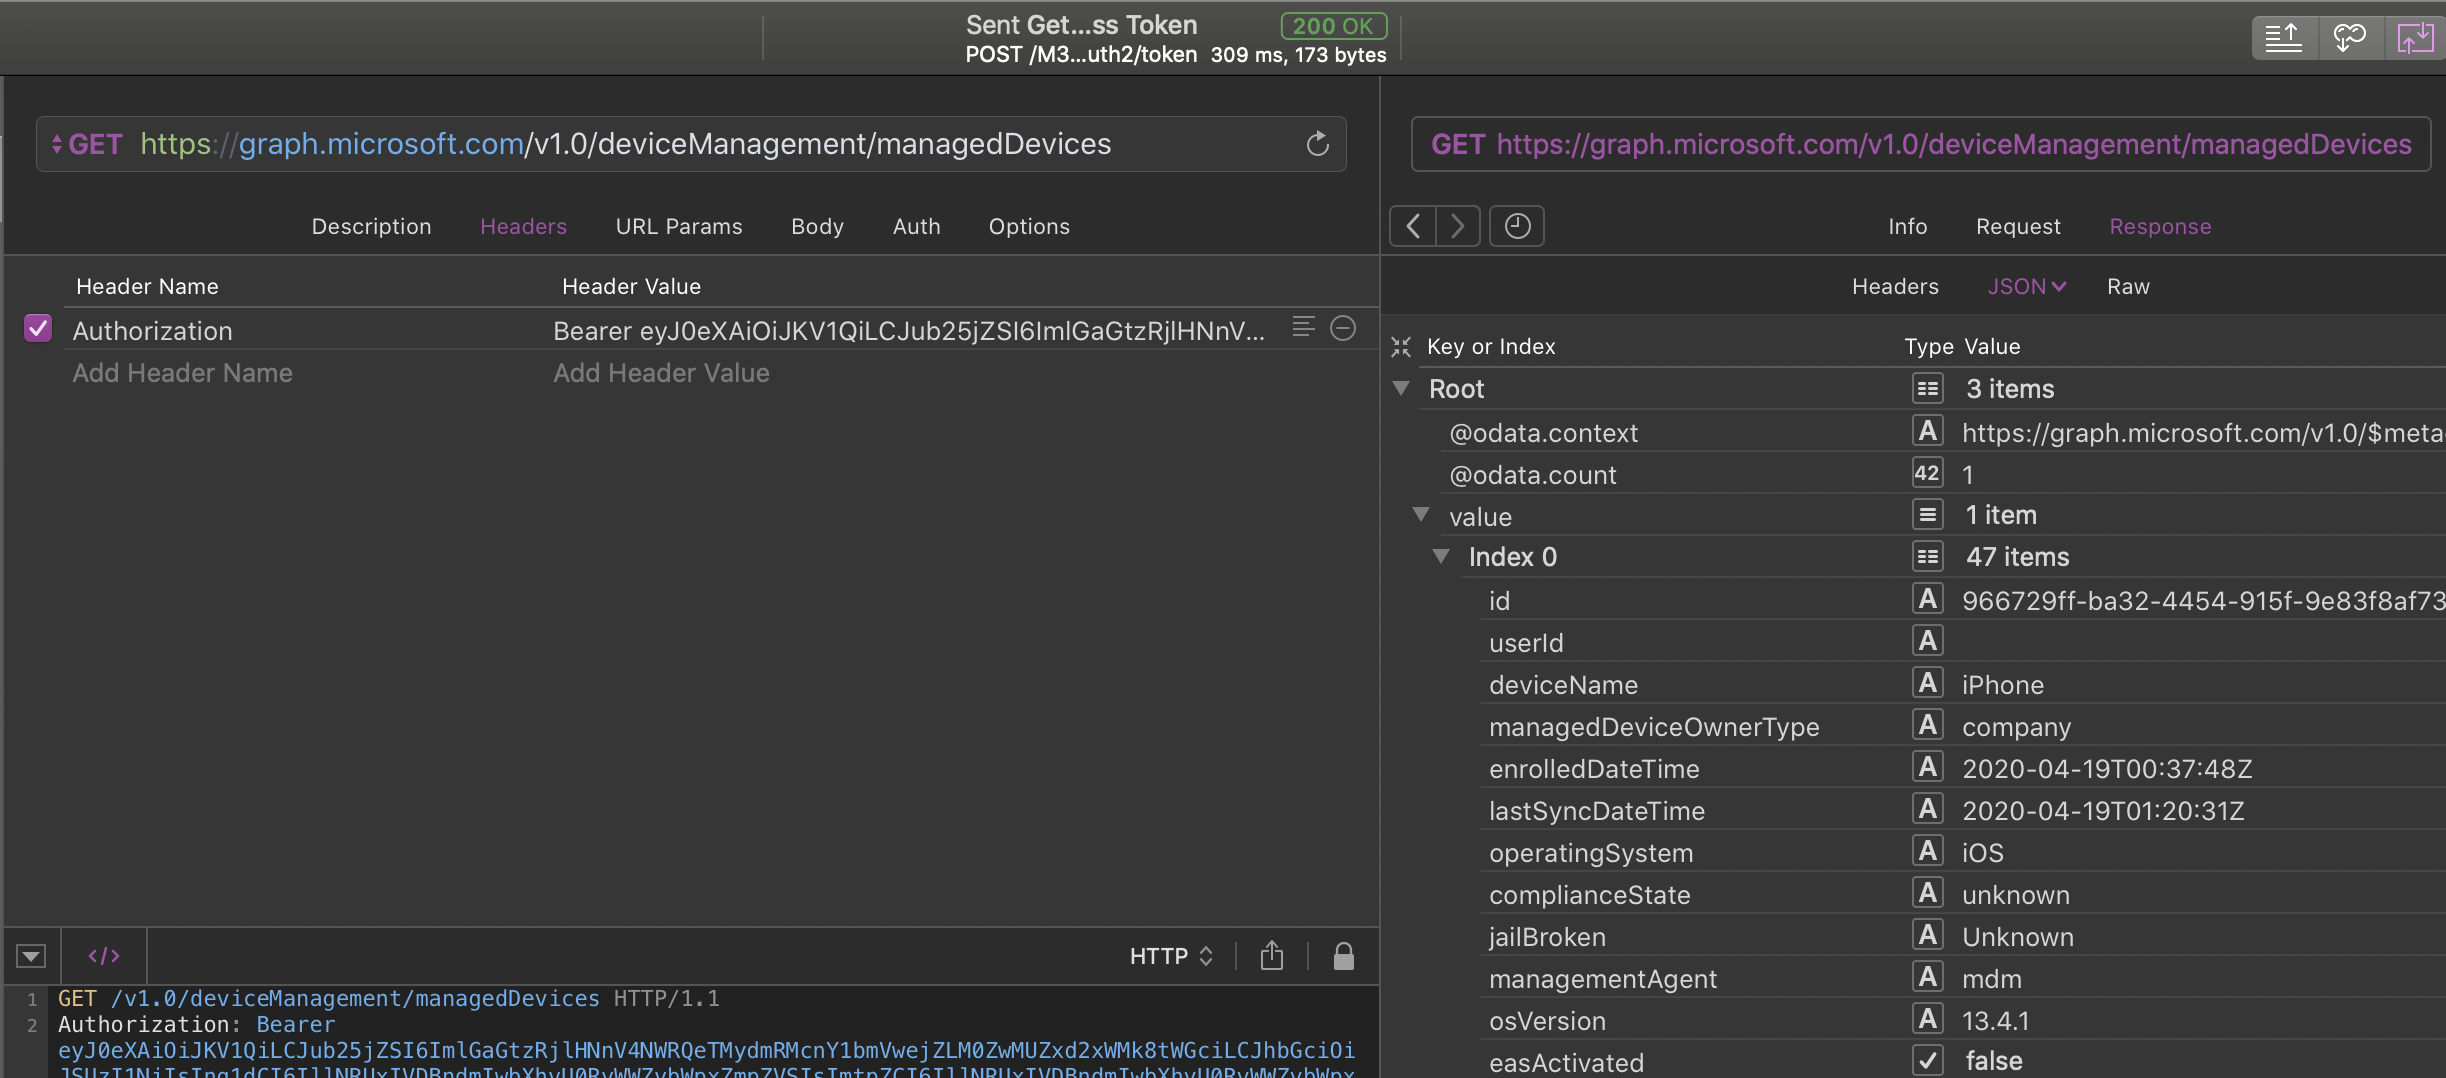Click the Header Name column heading
The width and height of the screenshot is (2446, 1078).
[x=147, y=287]
